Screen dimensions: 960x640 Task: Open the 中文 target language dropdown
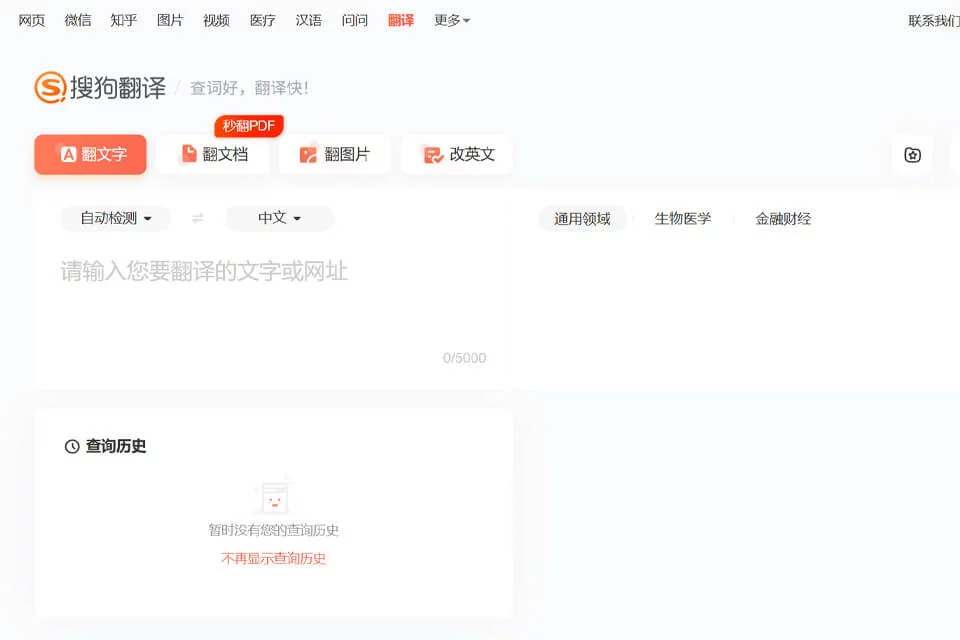click(280, 218)
